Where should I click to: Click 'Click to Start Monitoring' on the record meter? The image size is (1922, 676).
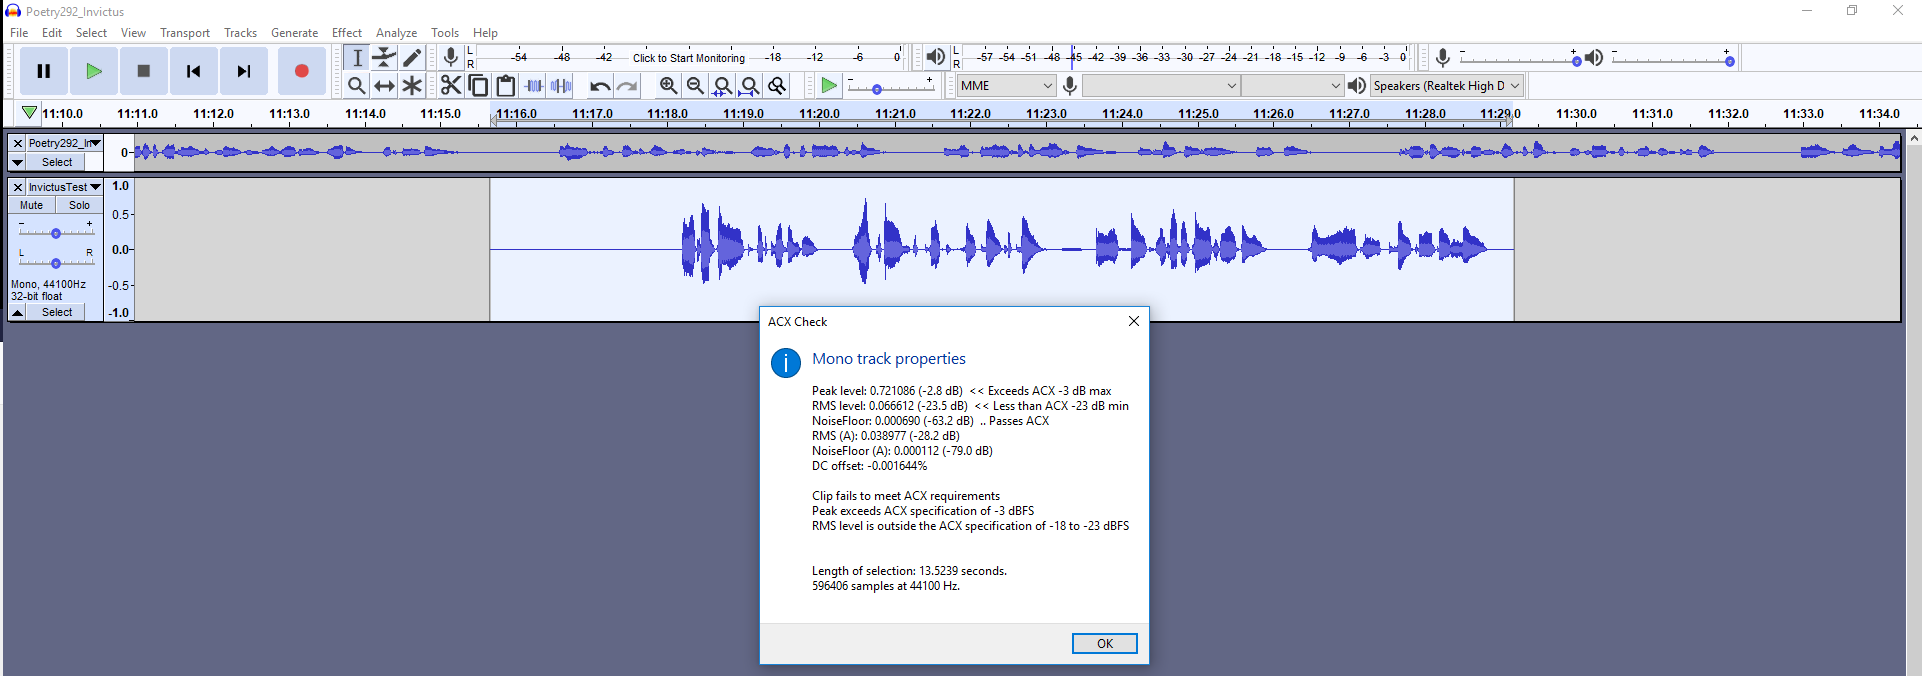[689, 58]
